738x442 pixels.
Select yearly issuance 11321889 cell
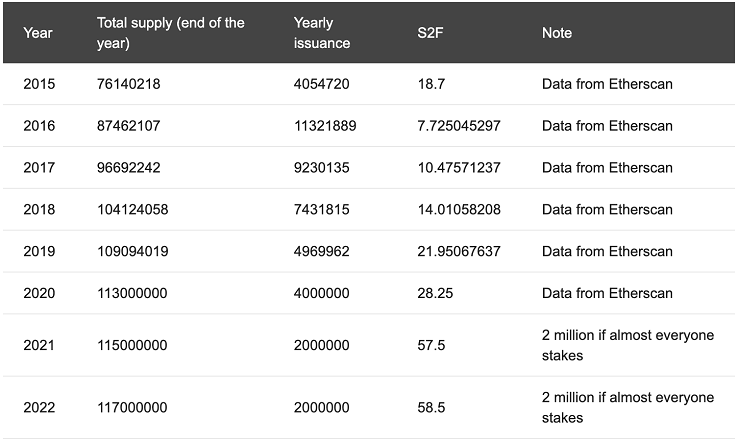pyautogui.click(x=325, y=126)
